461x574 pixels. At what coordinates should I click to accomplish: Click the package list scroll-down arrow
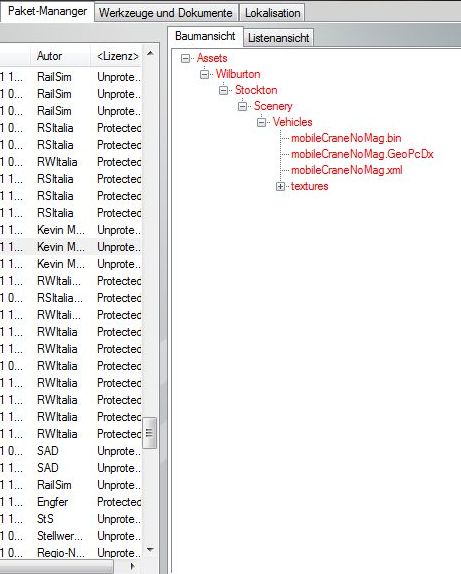tap(150, 549)
